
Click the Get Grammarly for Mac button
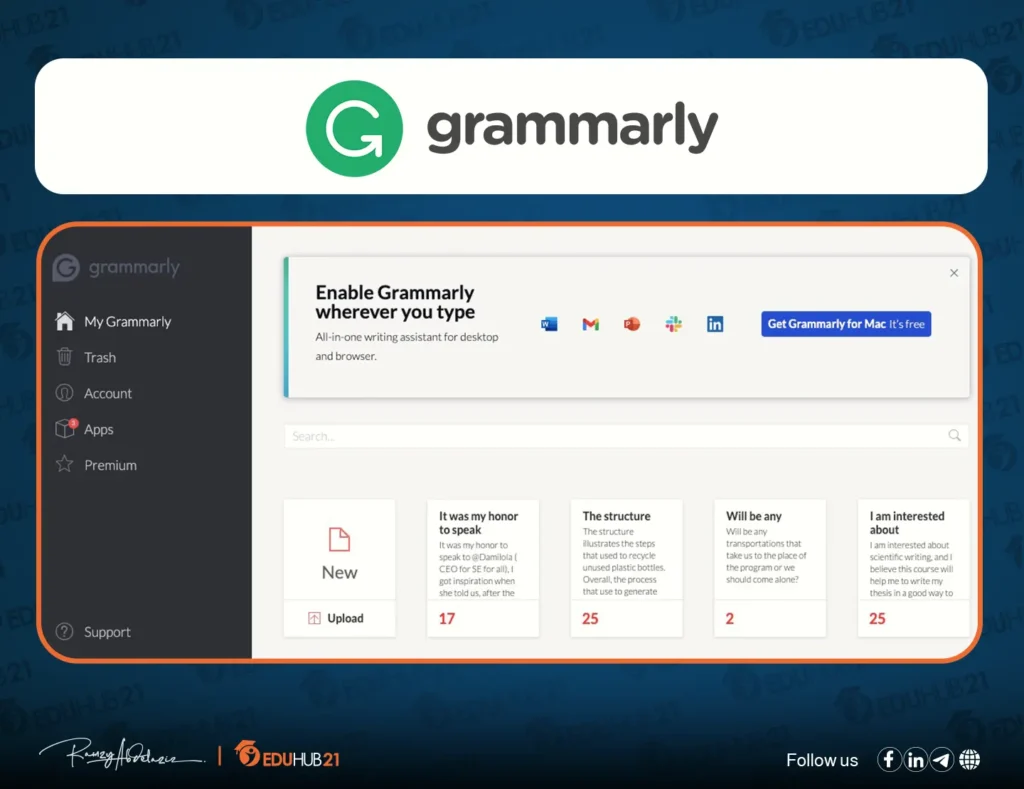tap(845, 324)
